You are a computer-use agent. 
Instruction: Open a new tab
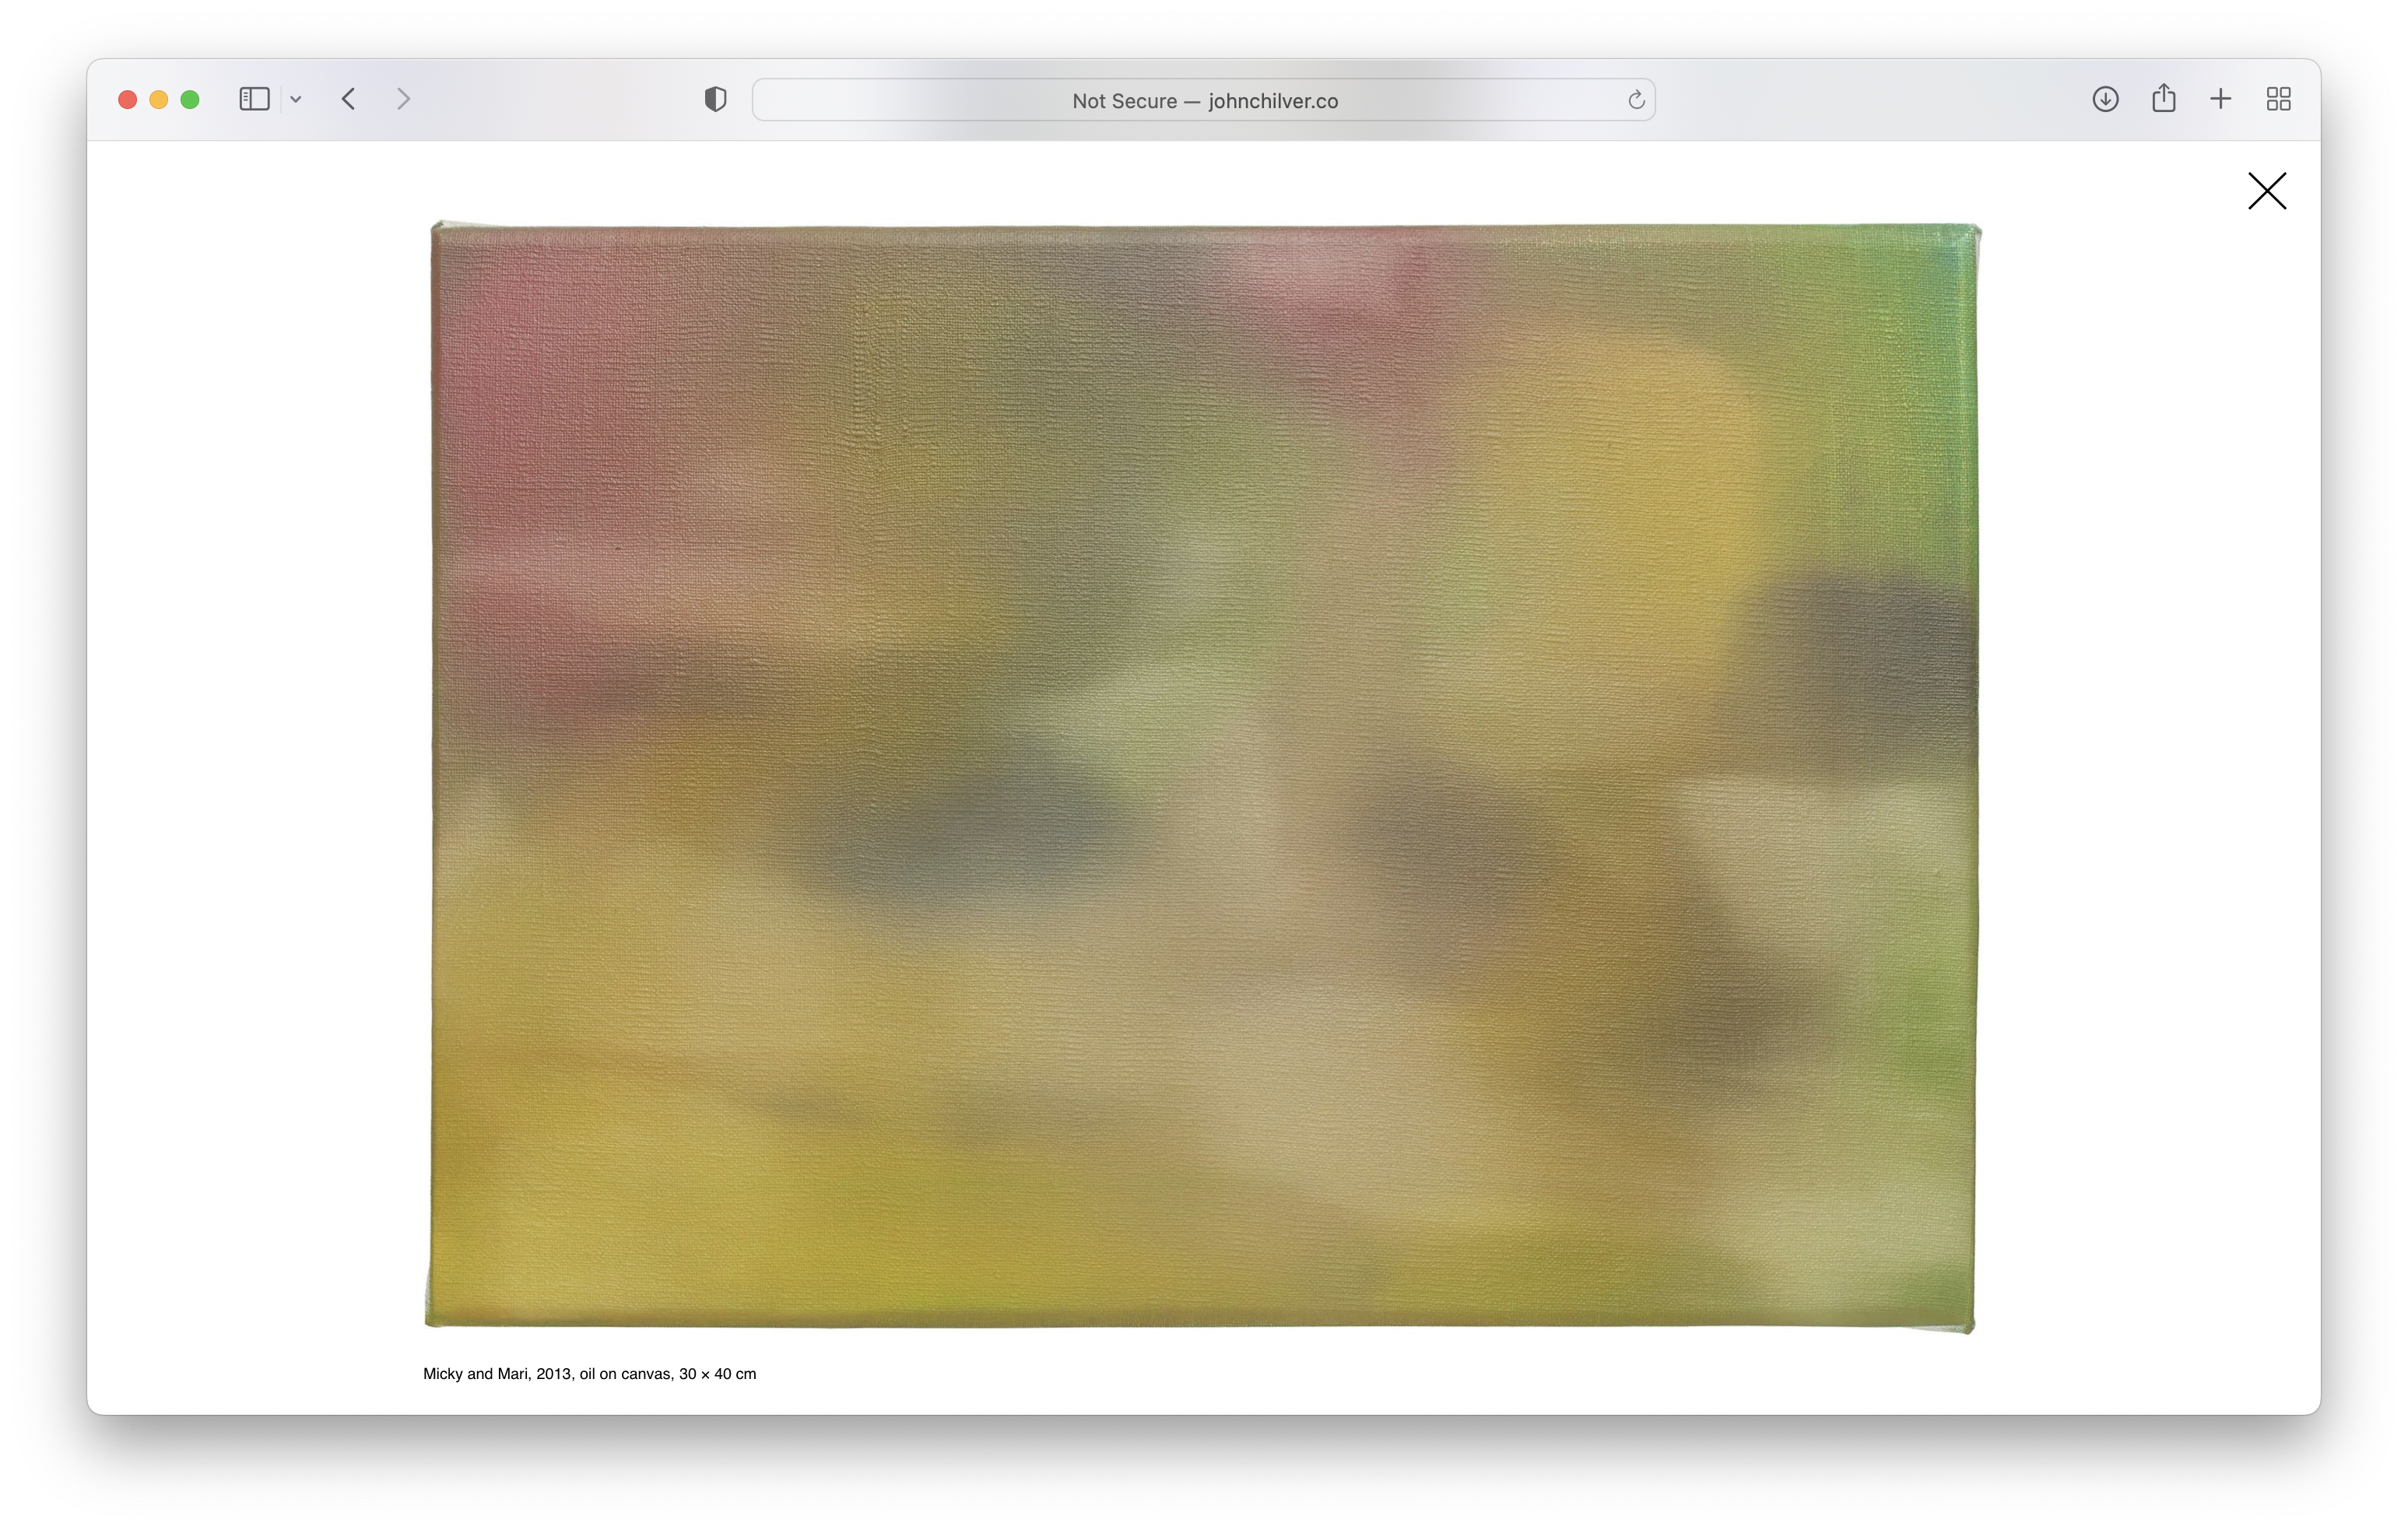click(2221, 99)
